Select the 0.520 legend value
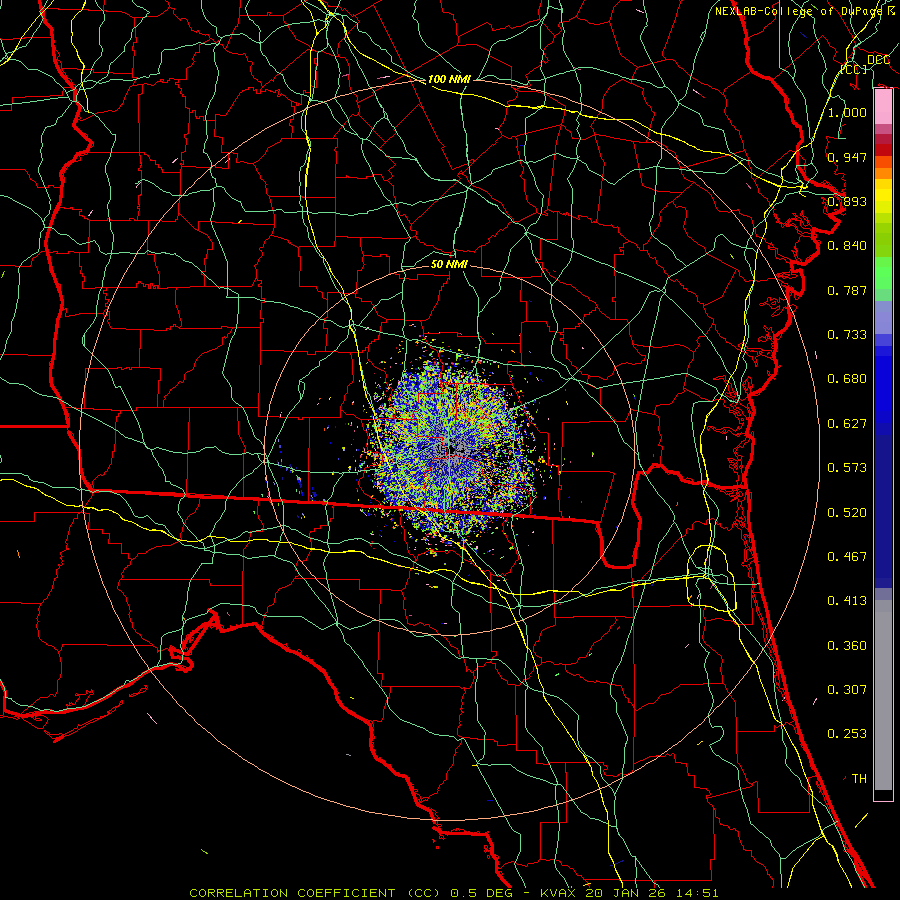The width and height of the screenshot is (900, 900). pyautogui.click(x=847, y=513)
